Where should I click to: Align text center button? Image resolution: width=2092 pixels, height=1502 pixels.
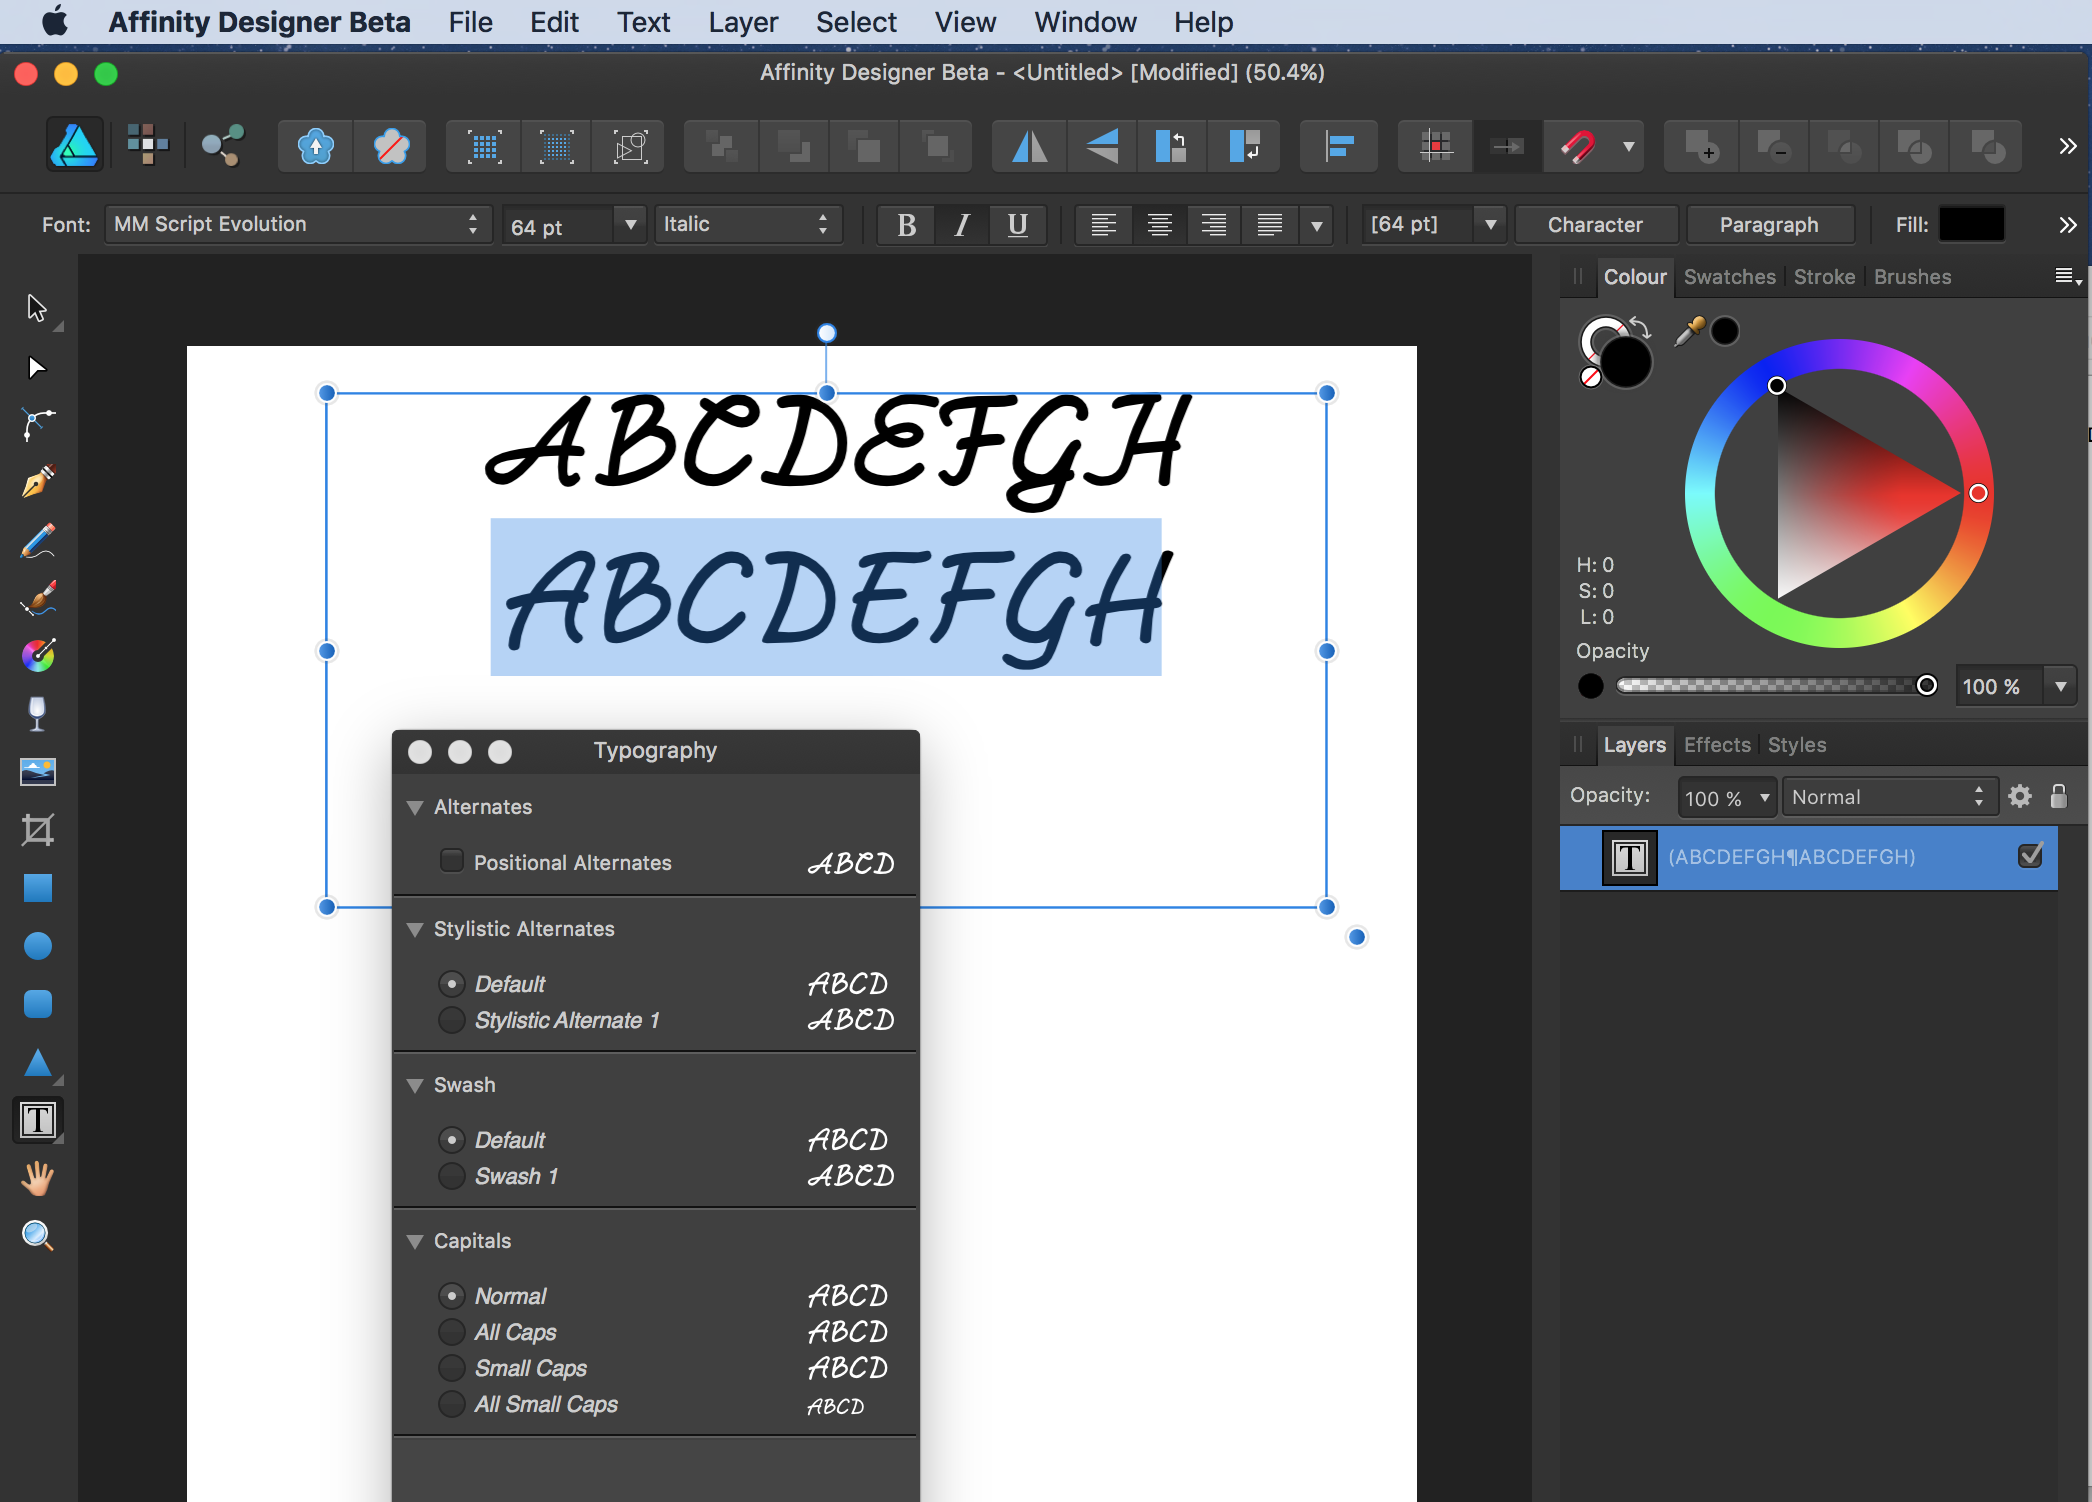point(1159,225)
